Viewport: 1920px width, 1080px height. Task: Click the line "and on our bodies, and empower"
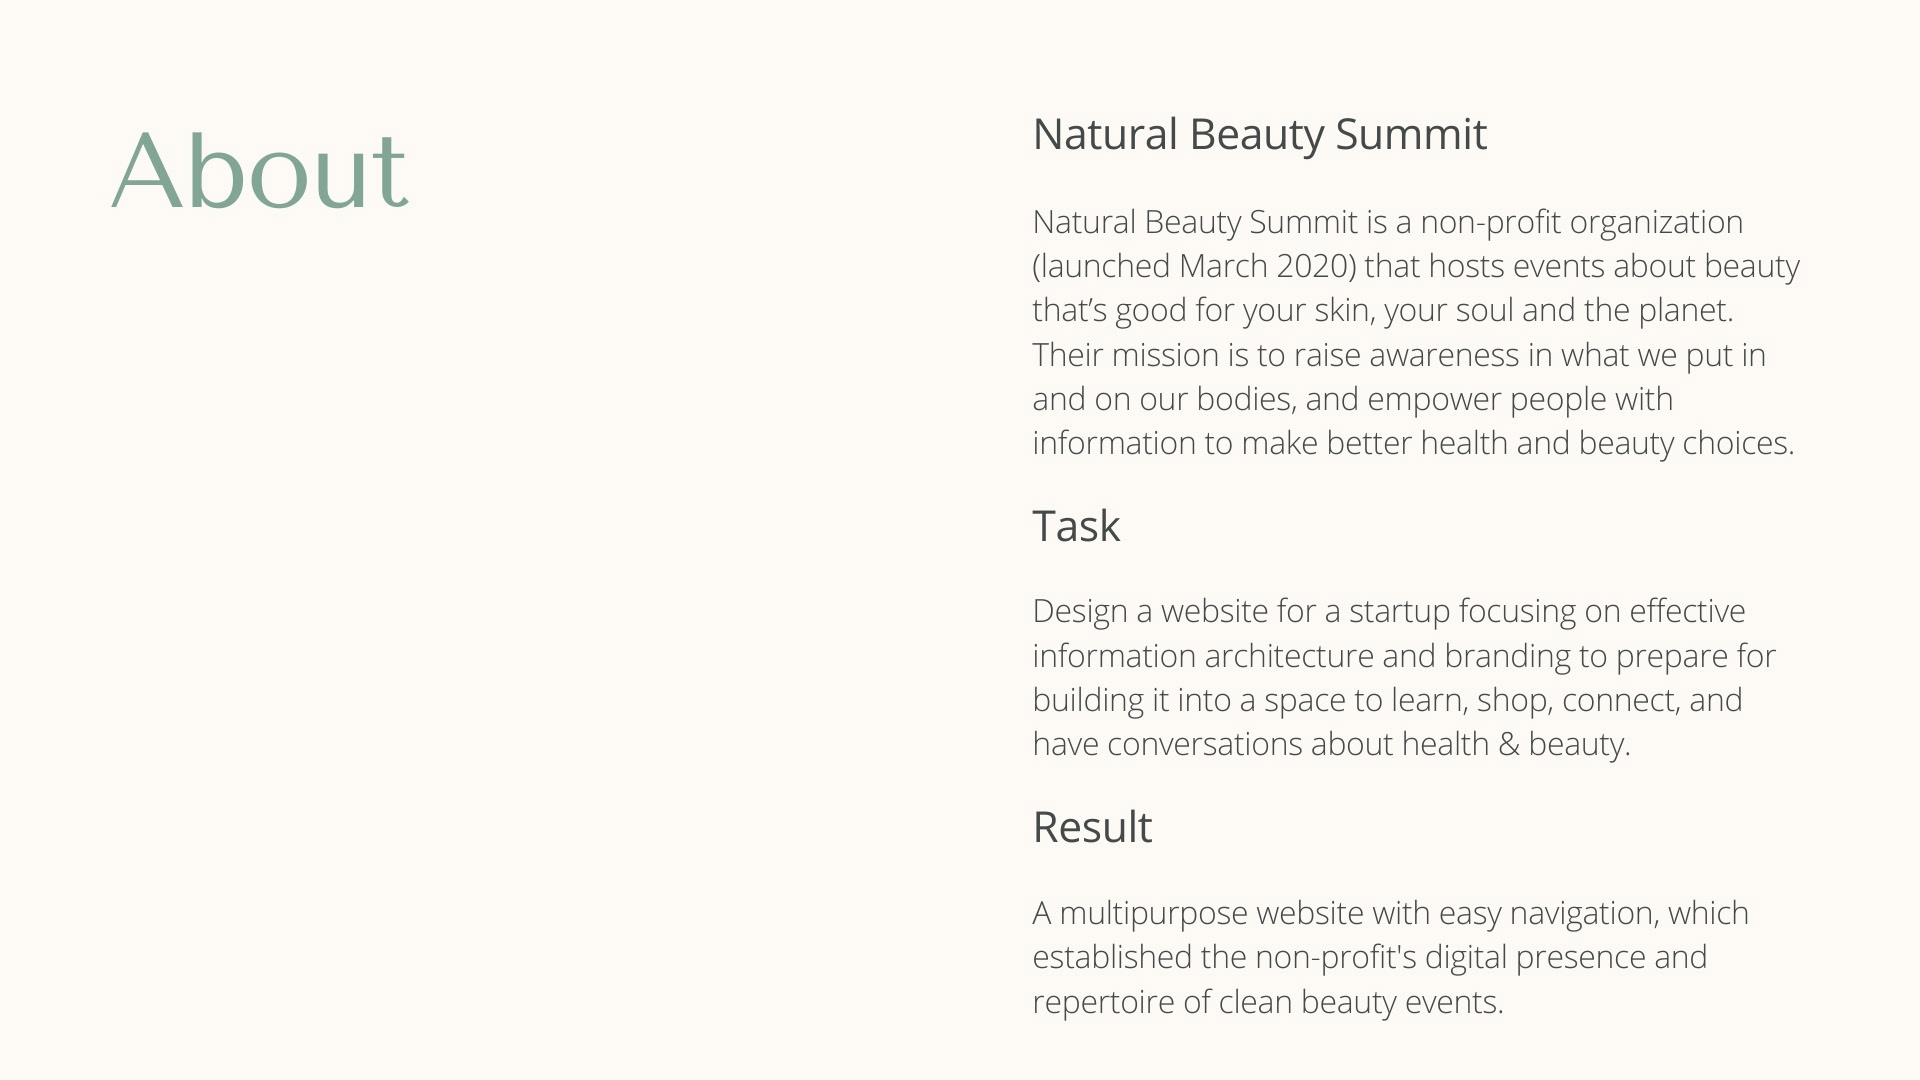pyautogui.click(x=1352, y=399)
